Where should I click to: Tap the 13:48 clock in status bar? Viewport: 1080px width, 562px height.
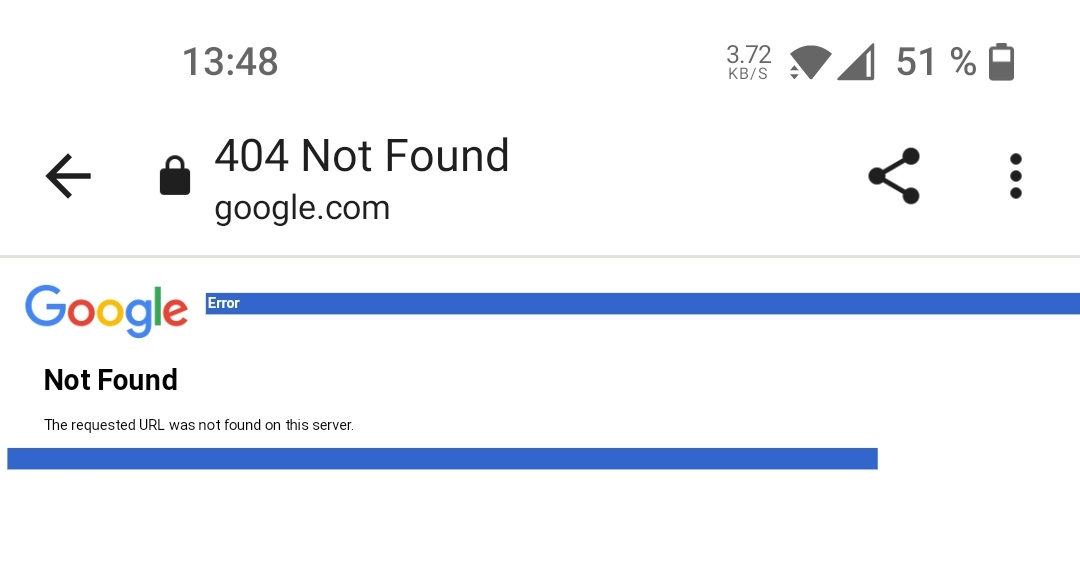[230, 62]
